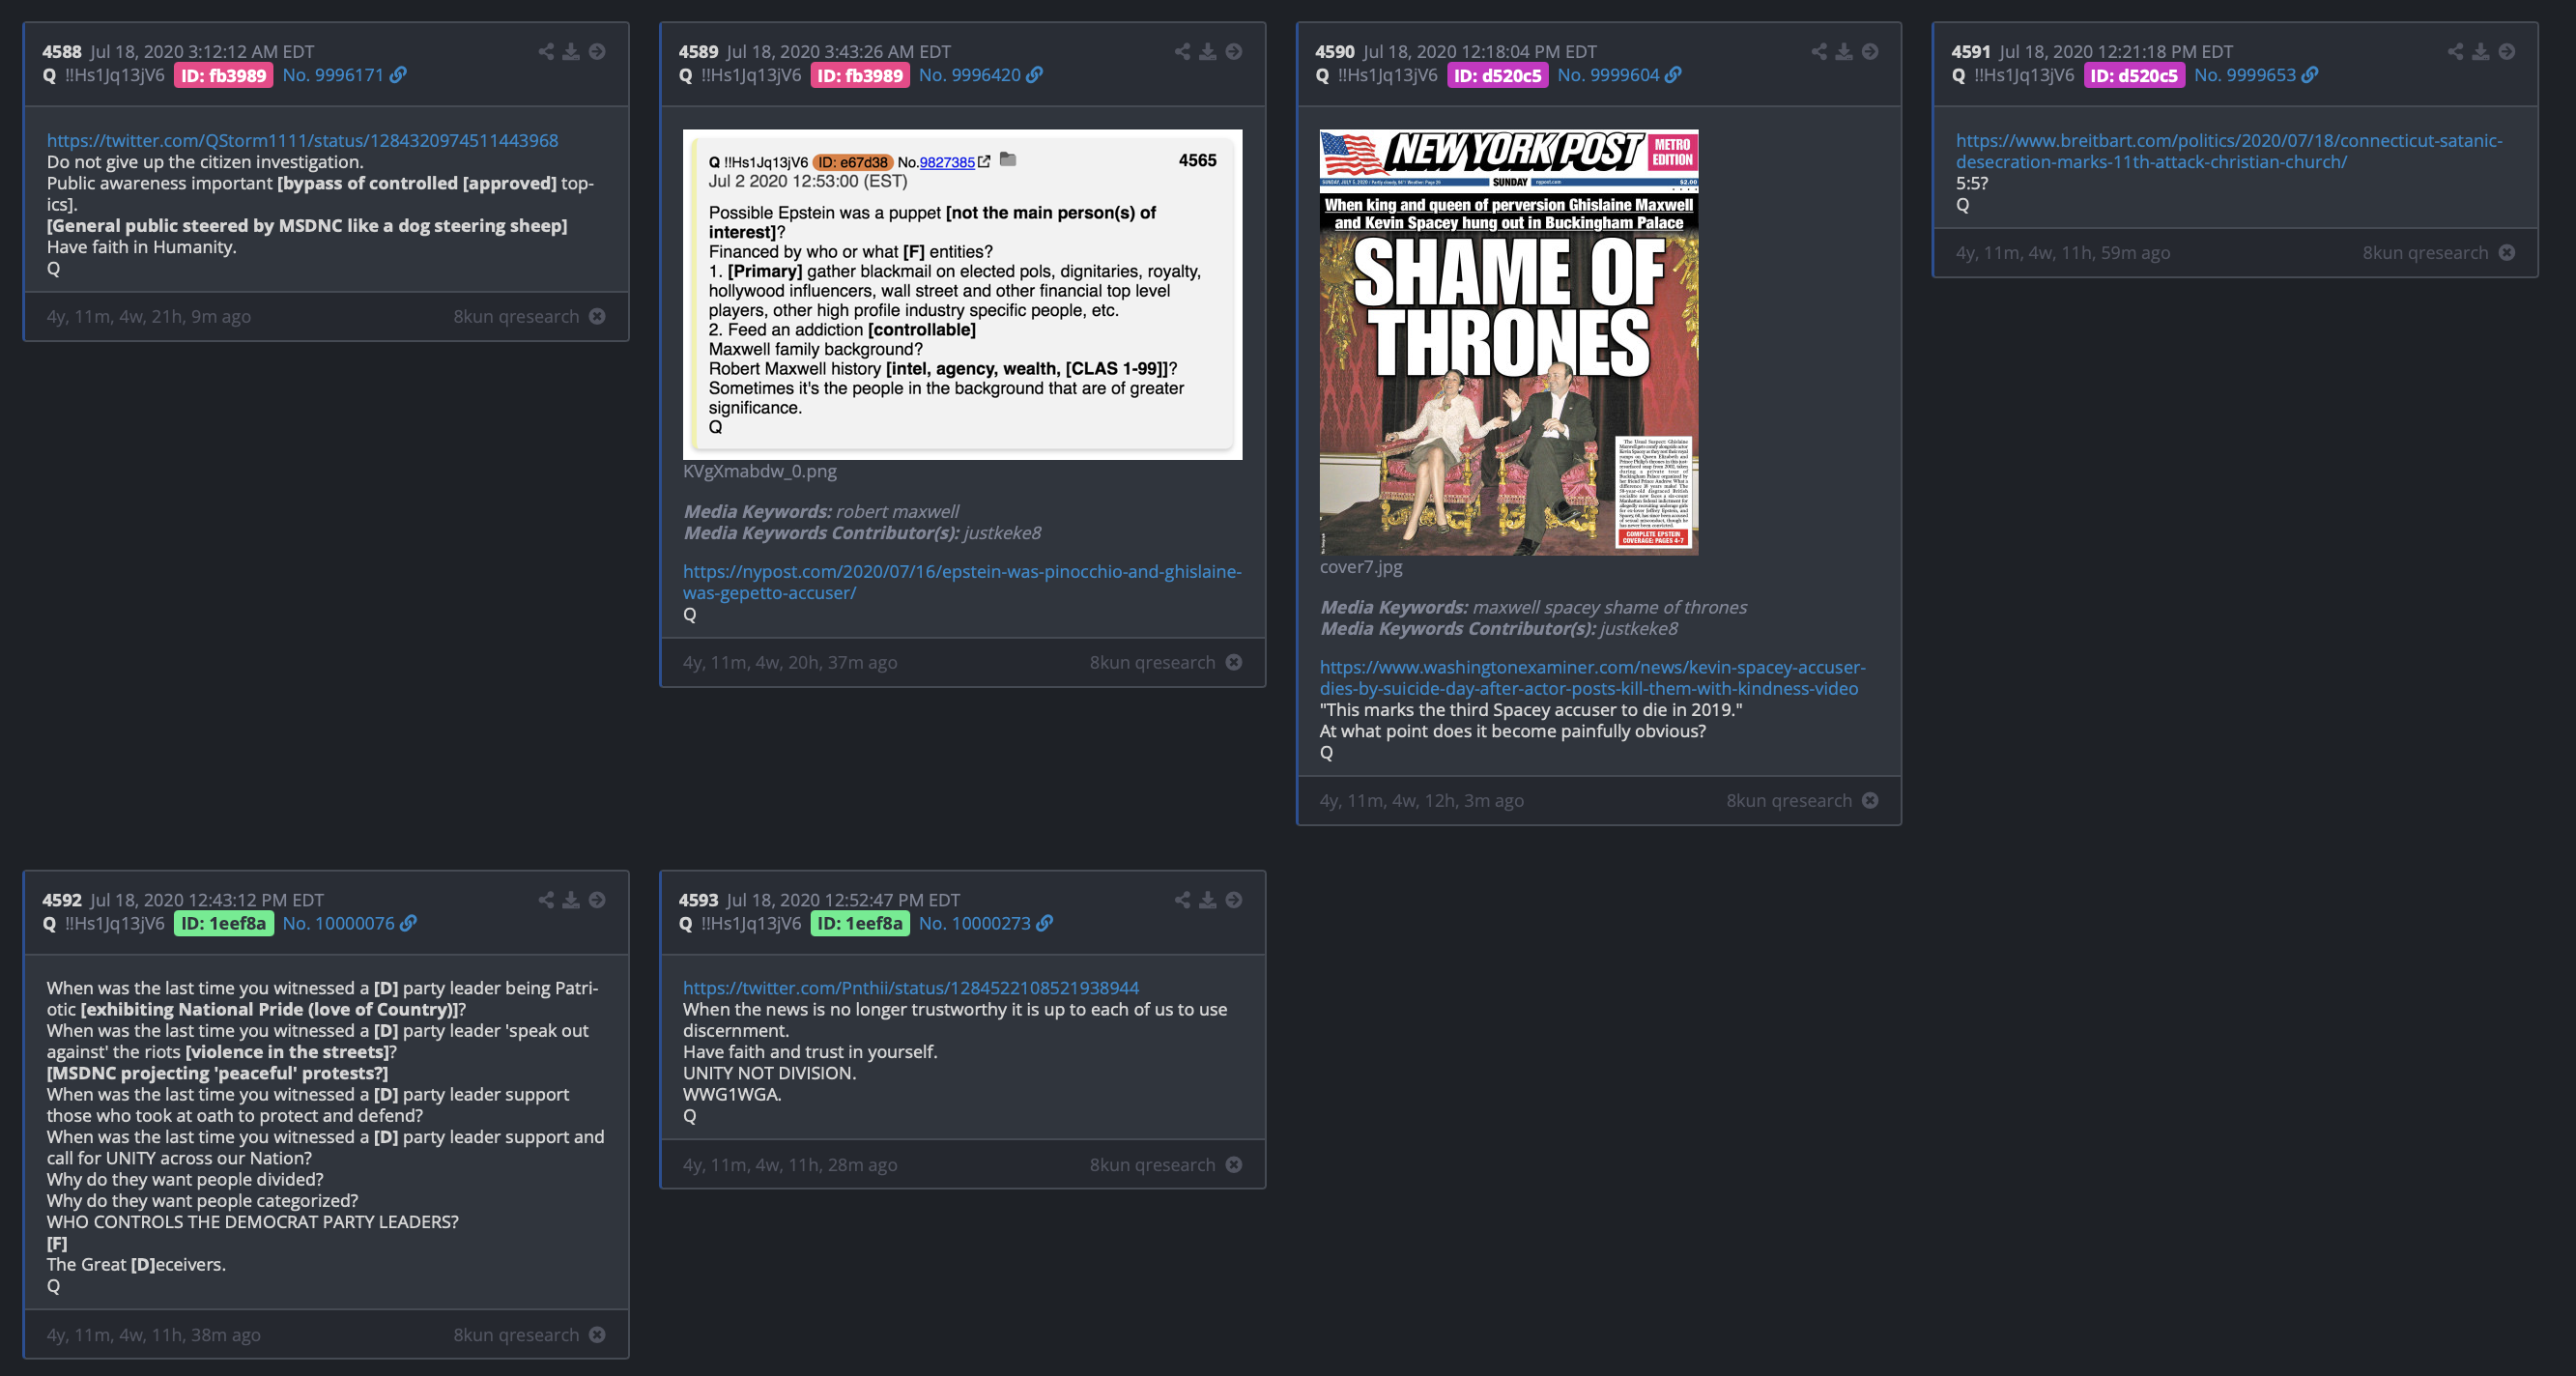Open the breitbart.com Connecticut church article link
The height and width of the screenshot is (1376, 2576).
[x=2229, y=151]
